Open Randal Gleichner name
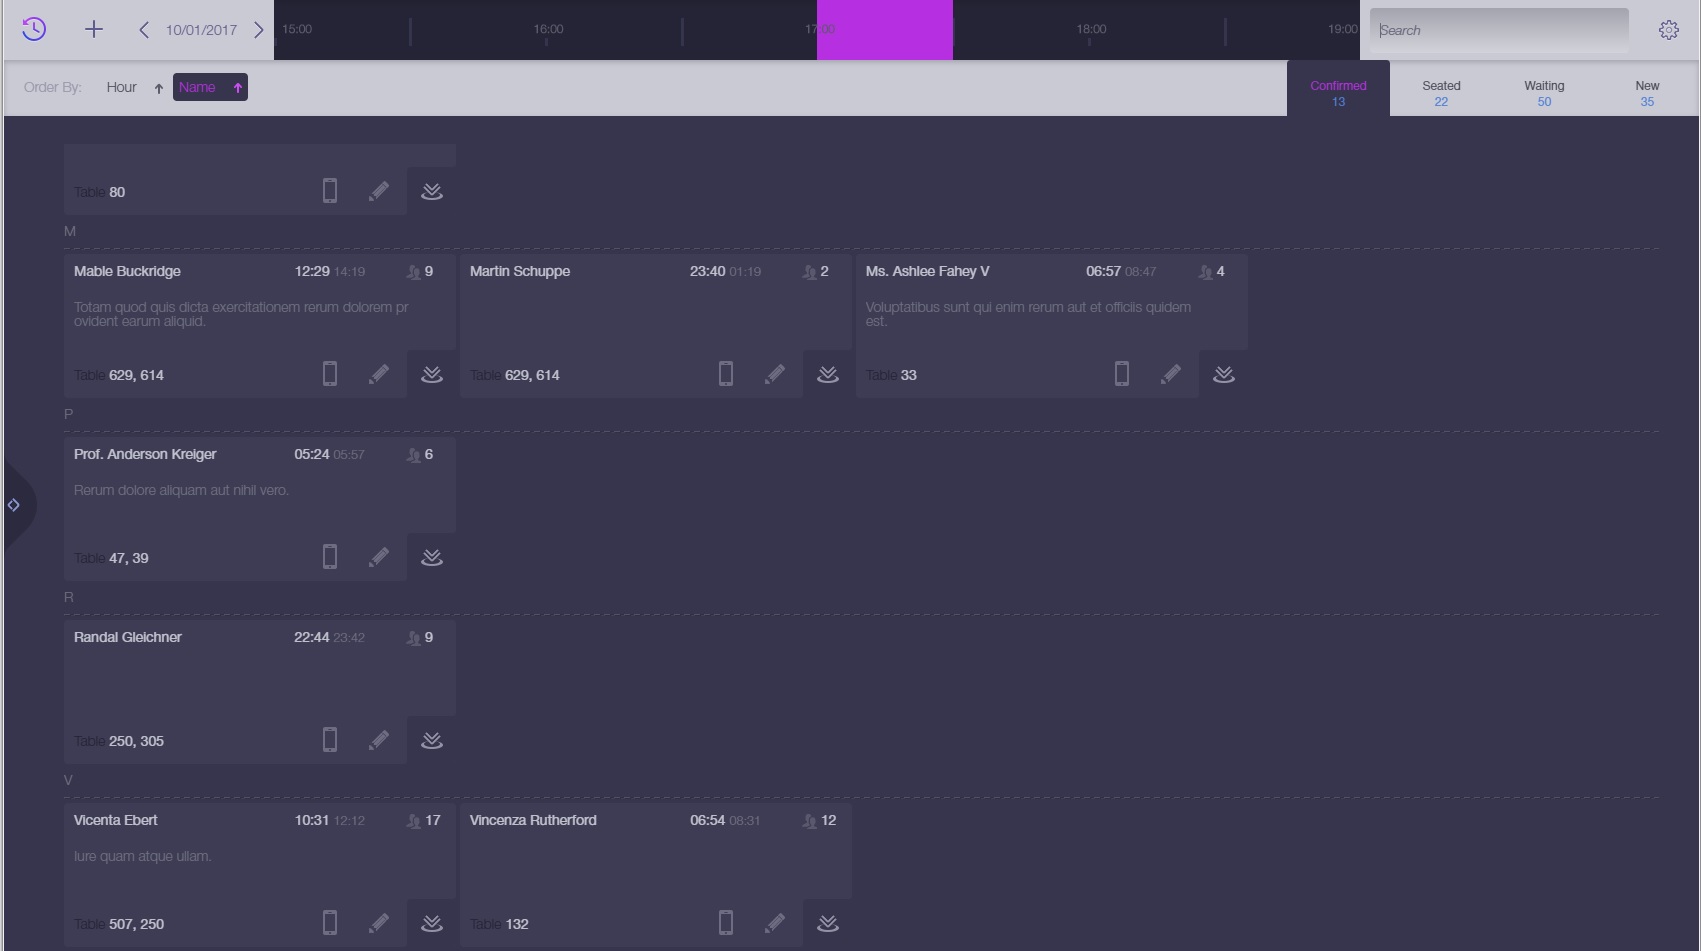The image size is (1701, 951). click(x=128, y=637)
